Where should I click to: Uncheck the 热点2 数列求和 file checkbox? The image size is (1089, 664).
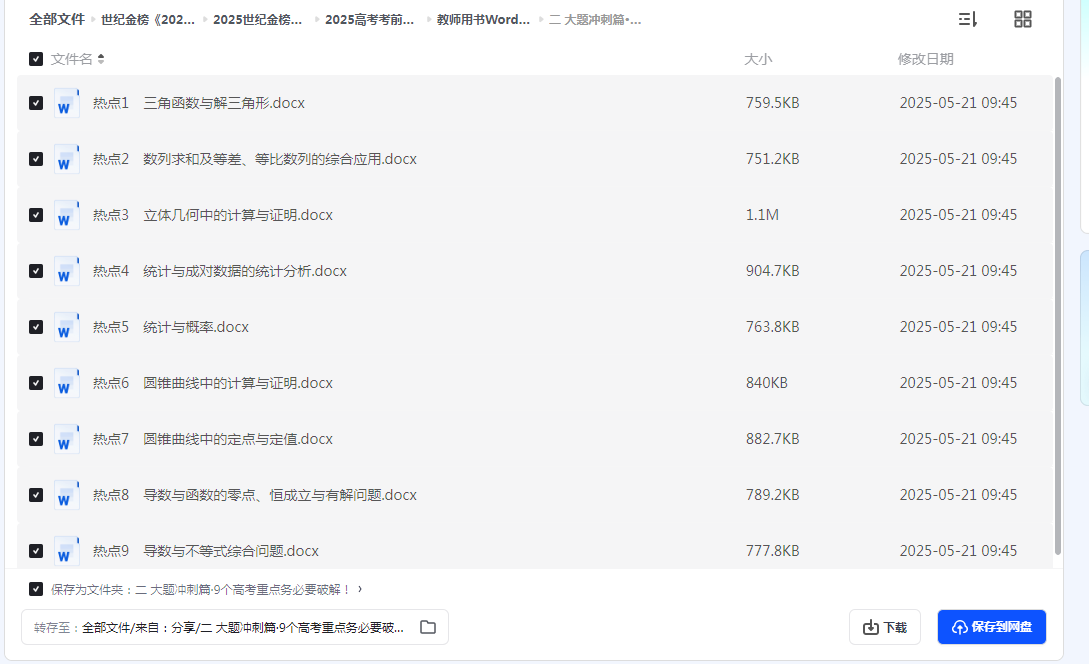click(x=36, y=159)
